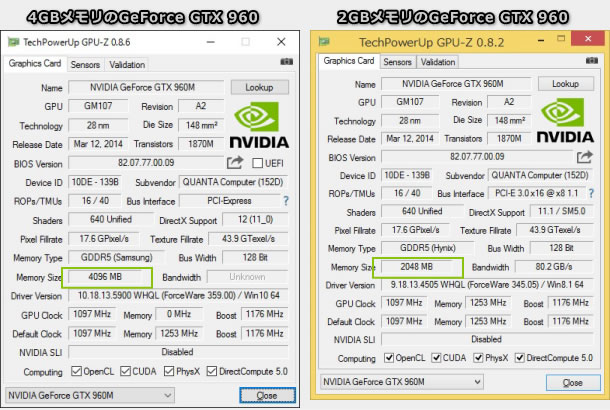Screen dimensions: 610x410
Task: Click GDDR5 (Hynix) Memory Type field
Action: (428, 248)
